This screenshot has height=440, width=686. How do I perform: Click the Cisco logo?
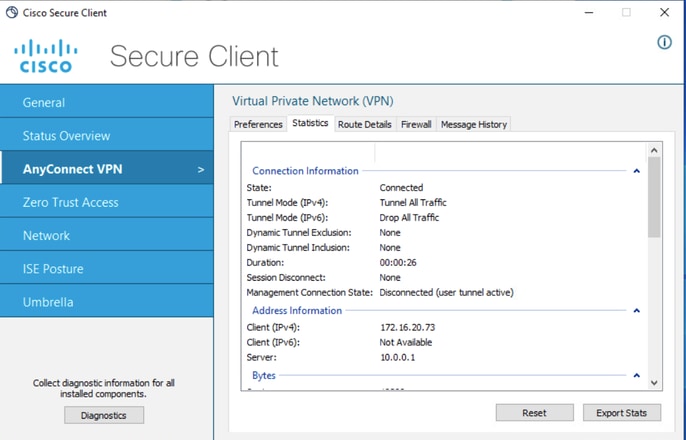(46, 56)
